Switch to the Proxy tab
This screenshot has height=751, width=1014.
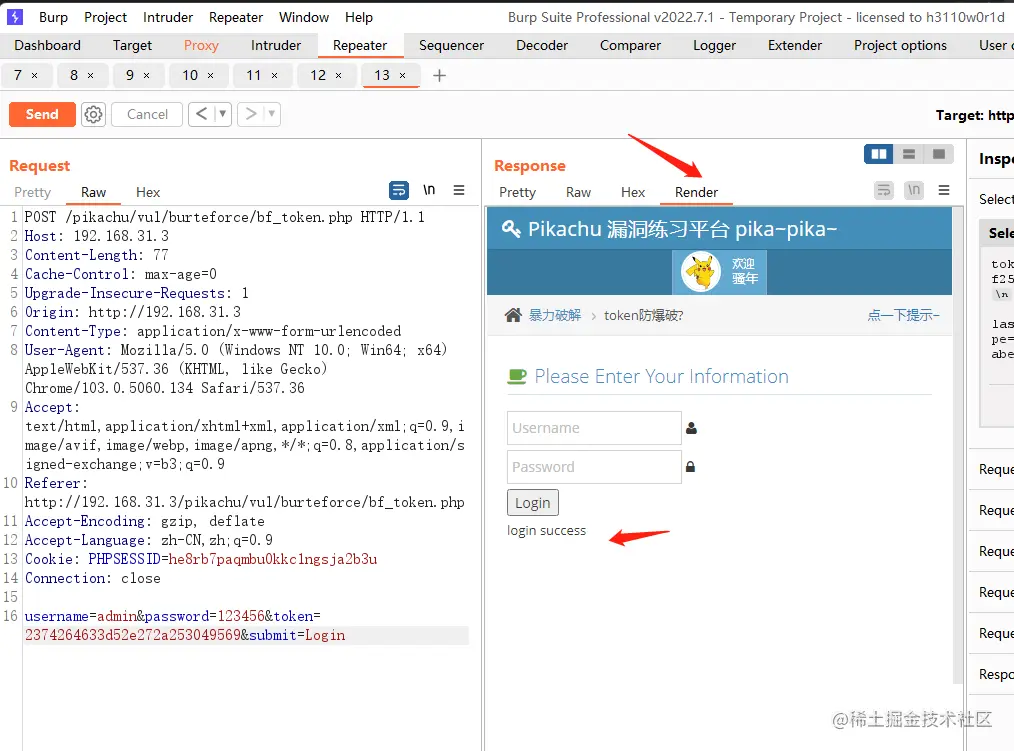click(x=201, y=45)
